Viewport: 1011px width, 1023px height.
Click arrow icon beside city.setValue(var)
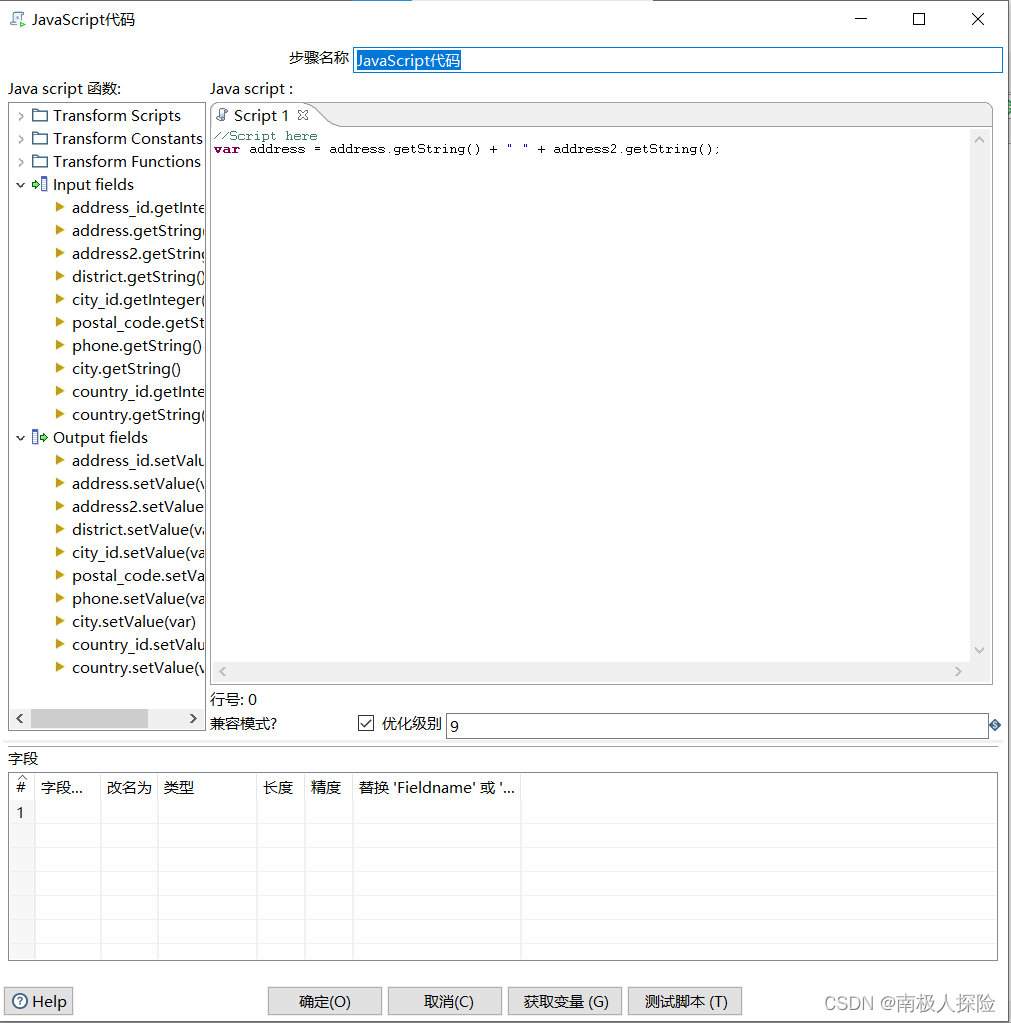[x=60, y=621]
